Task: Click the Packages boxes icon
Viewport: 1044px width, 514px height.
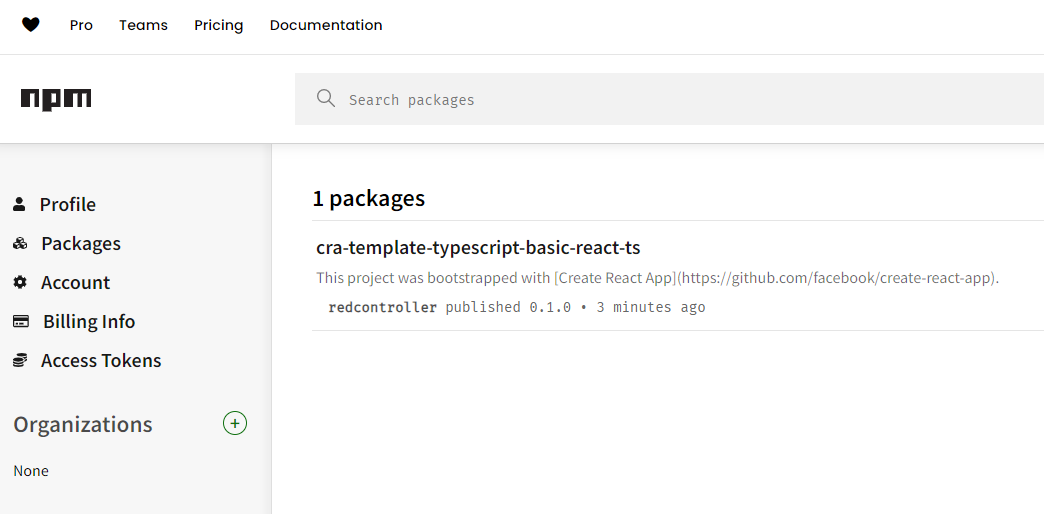Action: 20,244
